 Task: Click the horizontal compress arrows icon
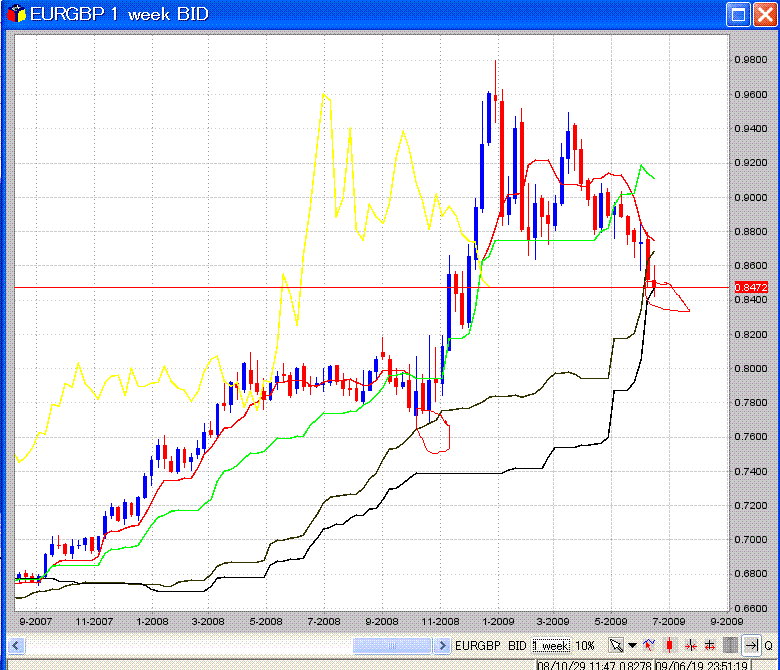690,646
